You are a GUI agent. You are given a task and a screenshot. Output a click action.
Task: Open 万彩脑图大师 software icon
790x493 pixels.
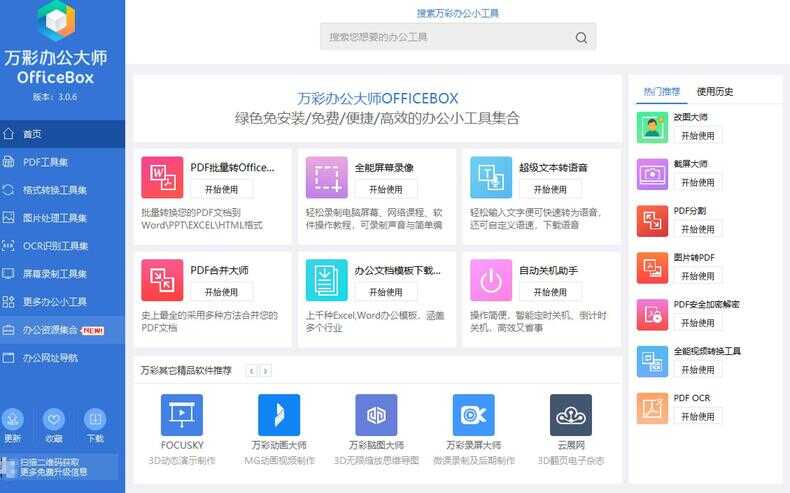[376, 415]
